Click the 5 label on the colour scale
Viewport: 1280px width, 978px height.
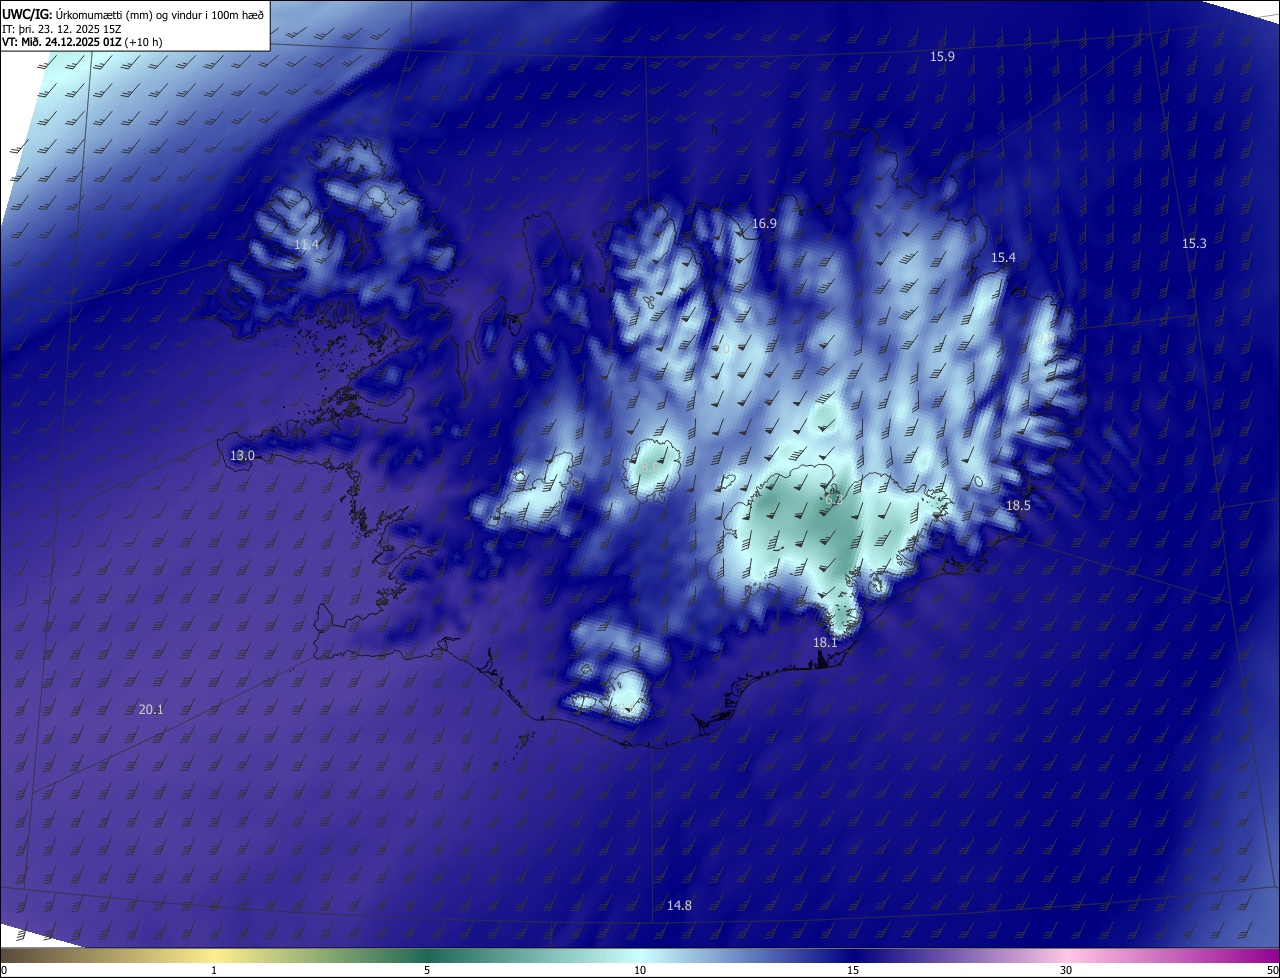[427, 971]
